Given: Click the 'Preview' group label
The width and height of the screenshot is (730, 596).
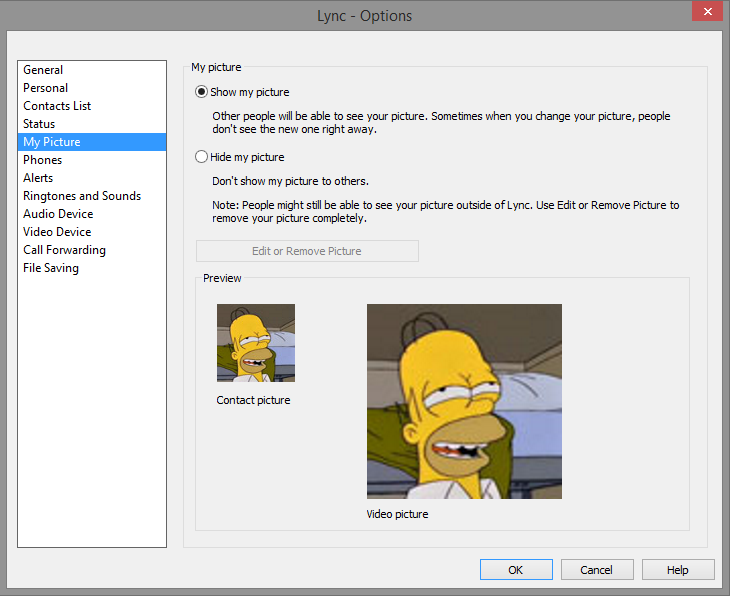Looking at the screenshot, I should (x=222, y=278).
